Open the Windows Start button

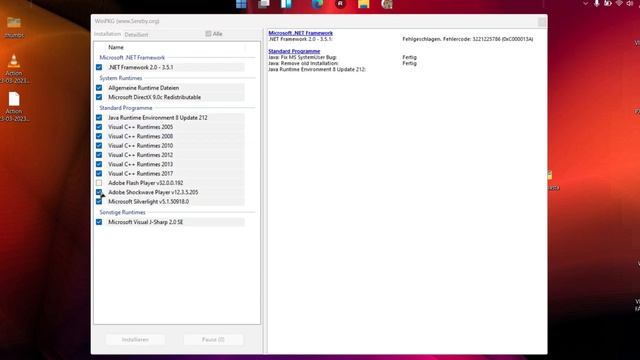point(241,4)
